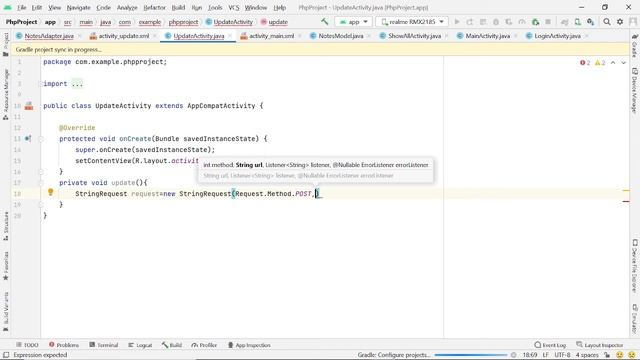
Task: Switch to the MainActivity.java tab
Action: pos(487,36)
